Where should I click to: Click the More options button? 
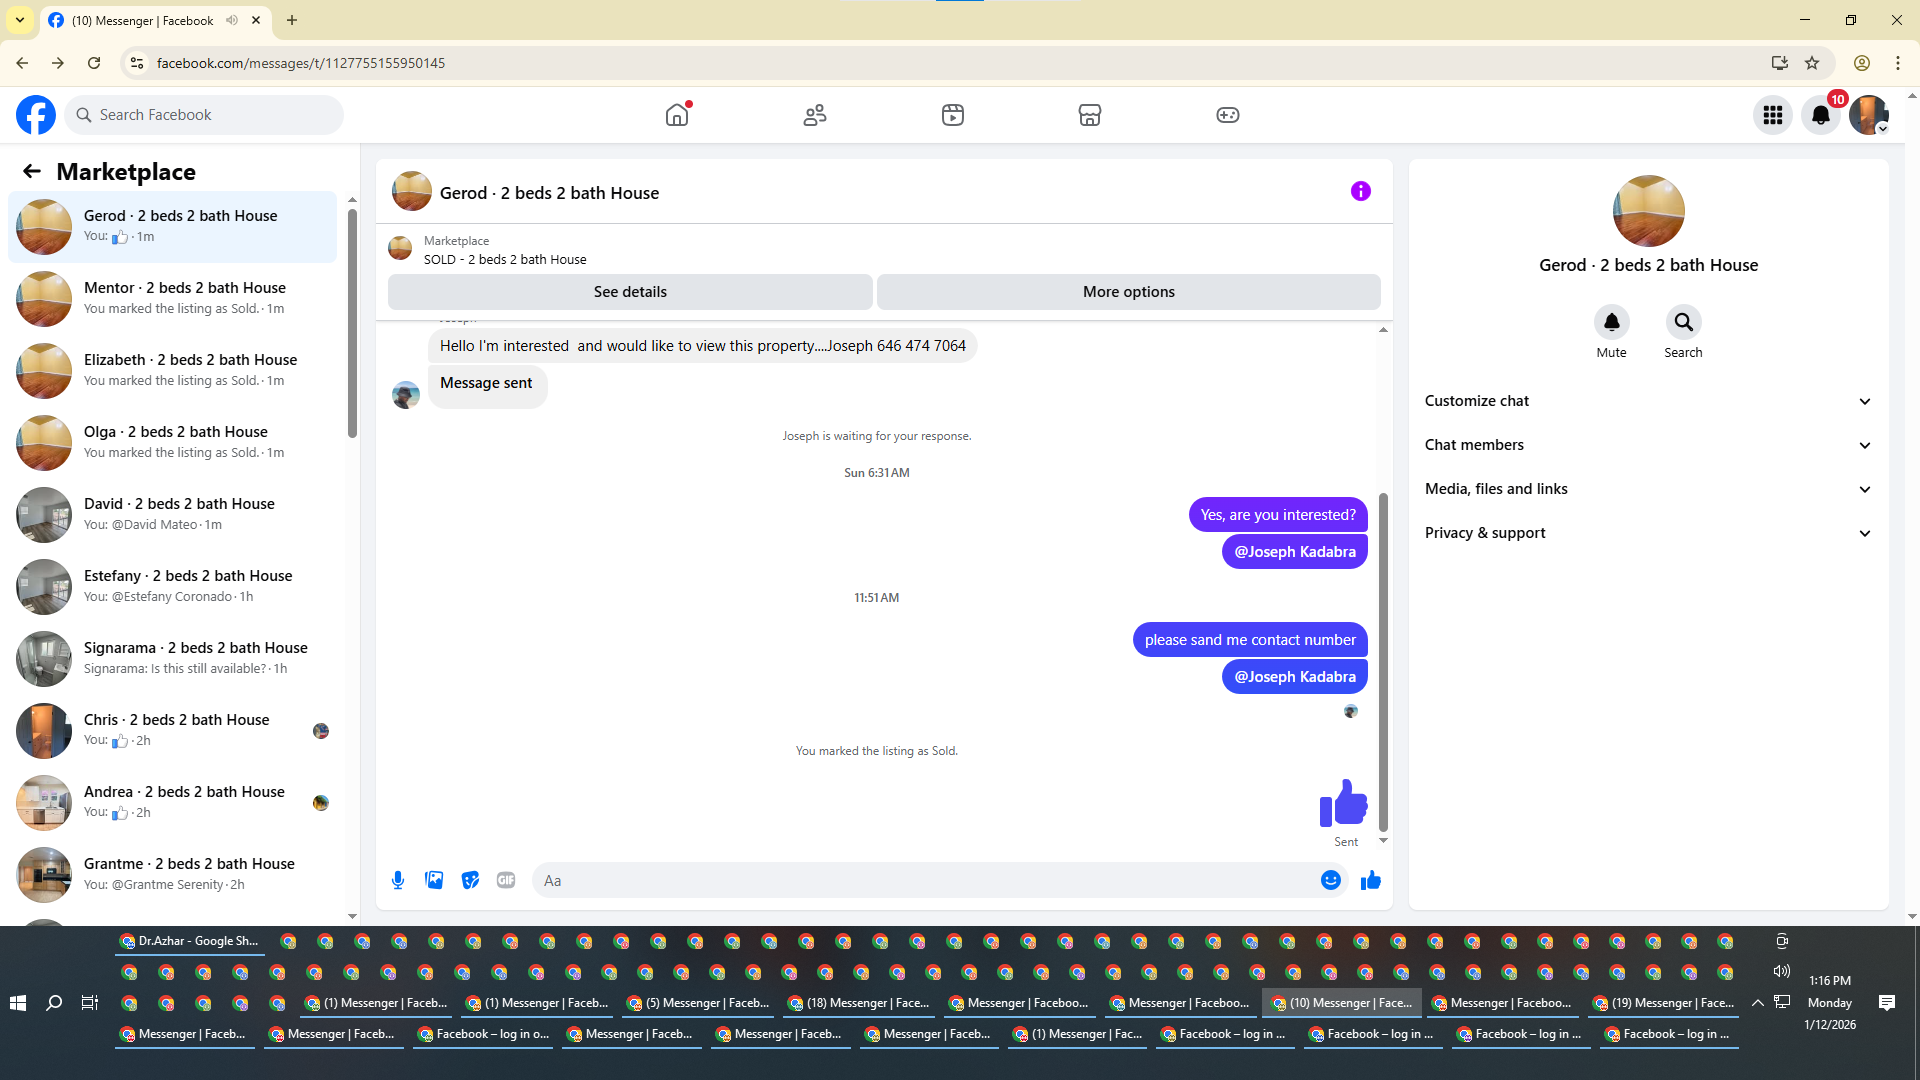pyautogui.click(x=1128, y=292)
